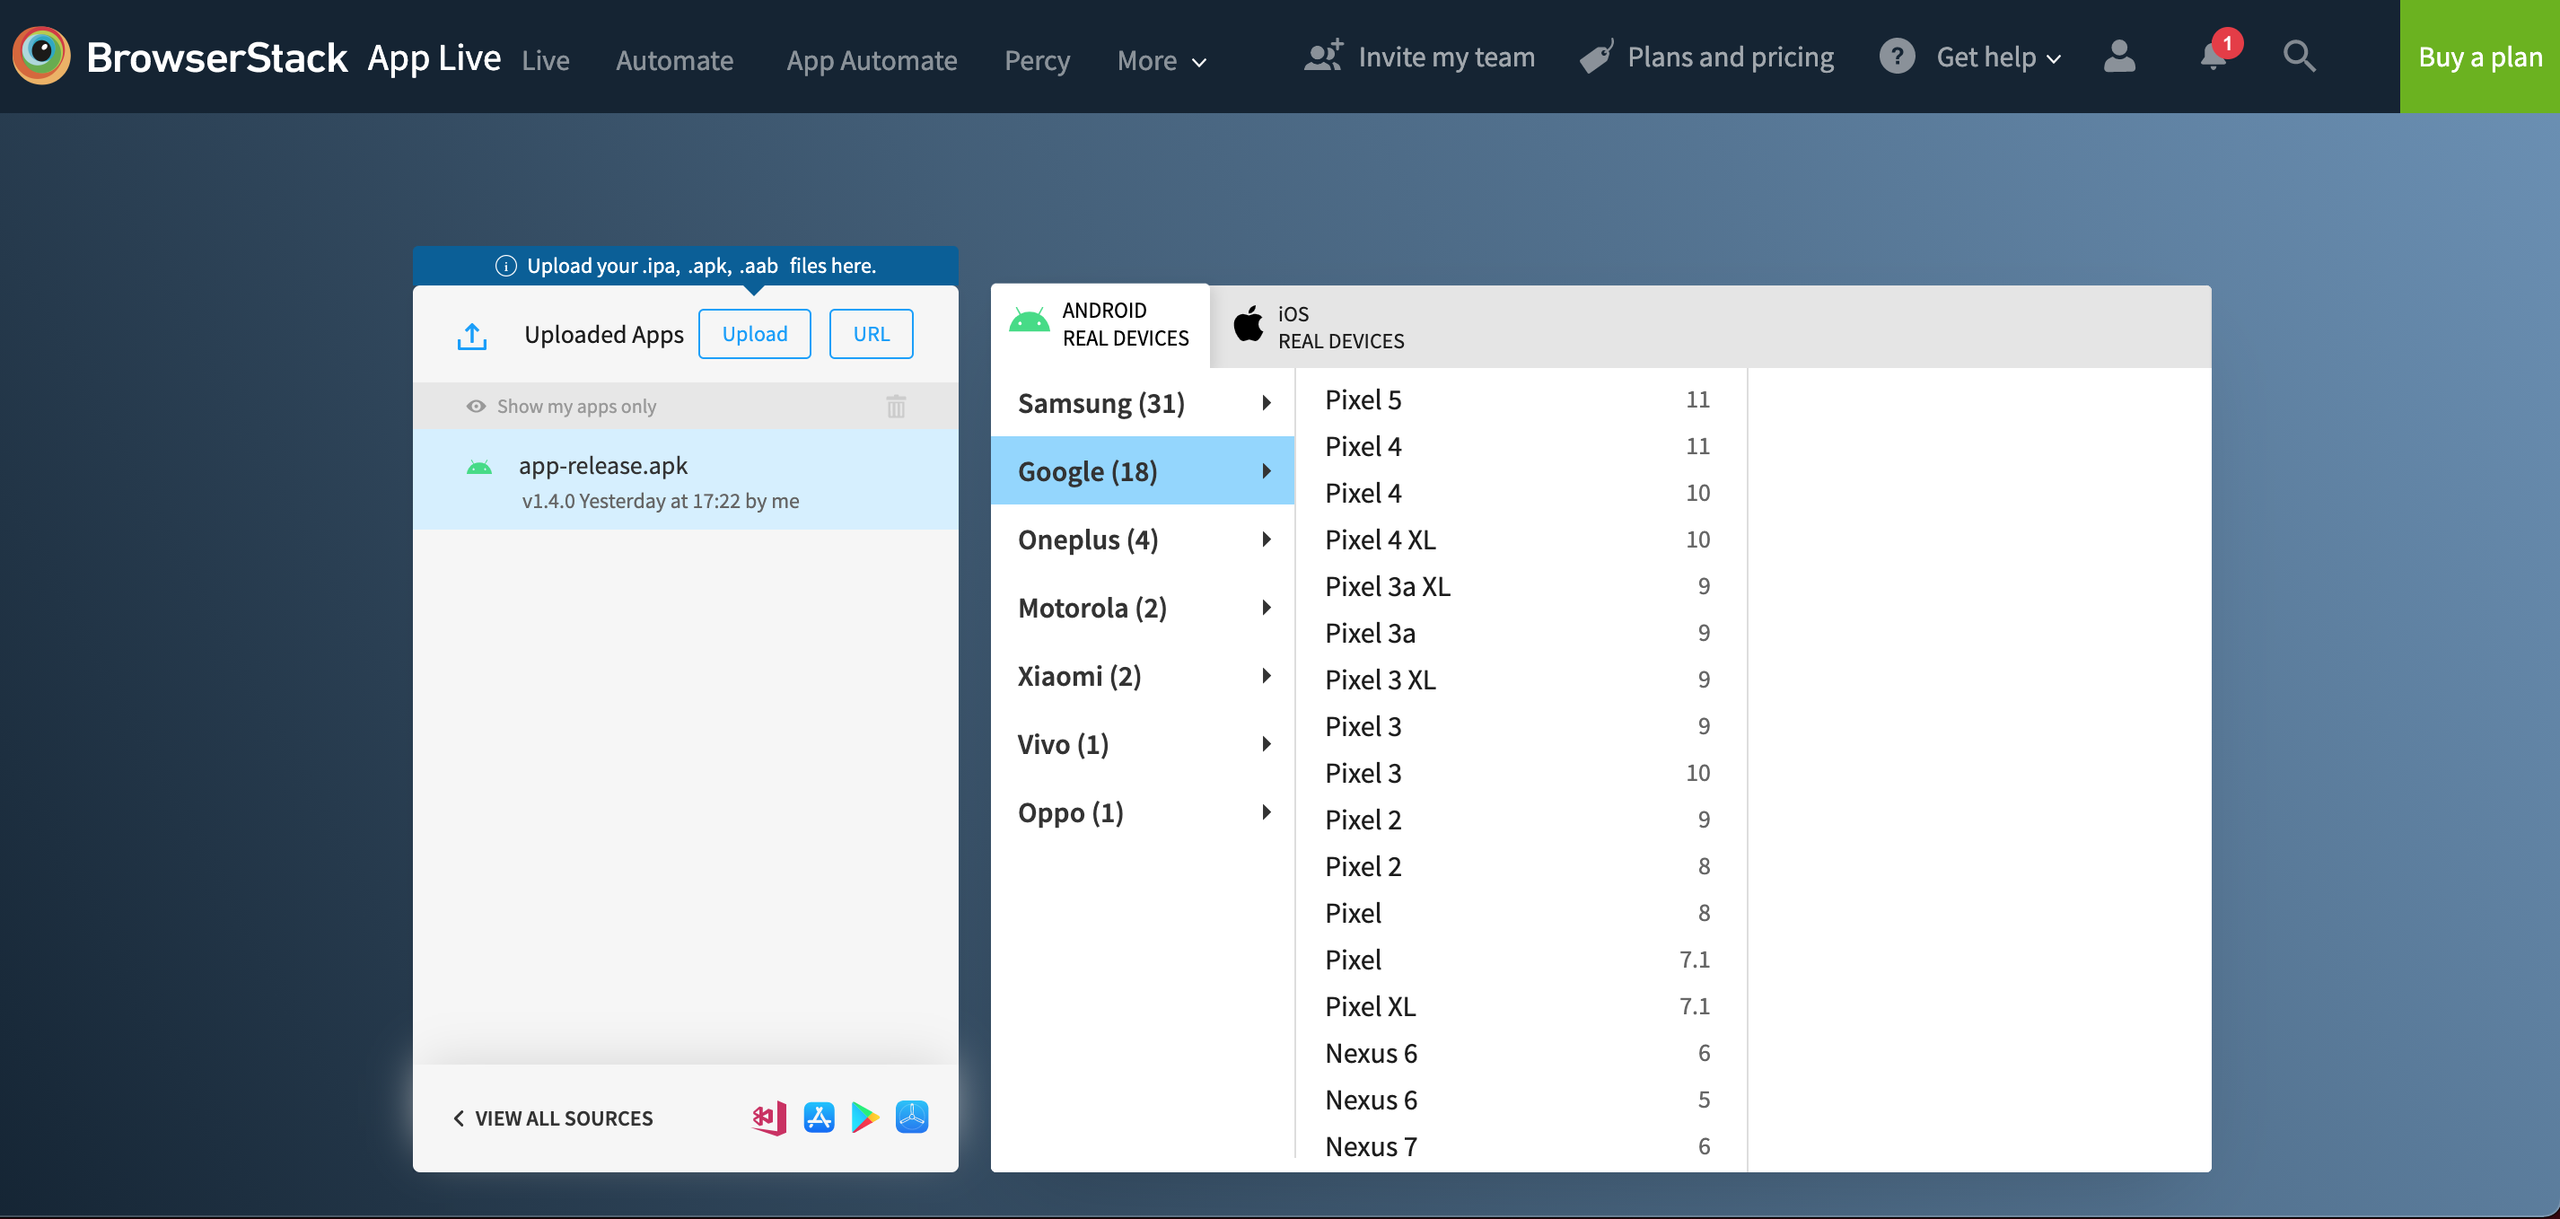Expand the Google (18) device list
This screenshot has width=2560, height=1219.
click(1142, 471)
